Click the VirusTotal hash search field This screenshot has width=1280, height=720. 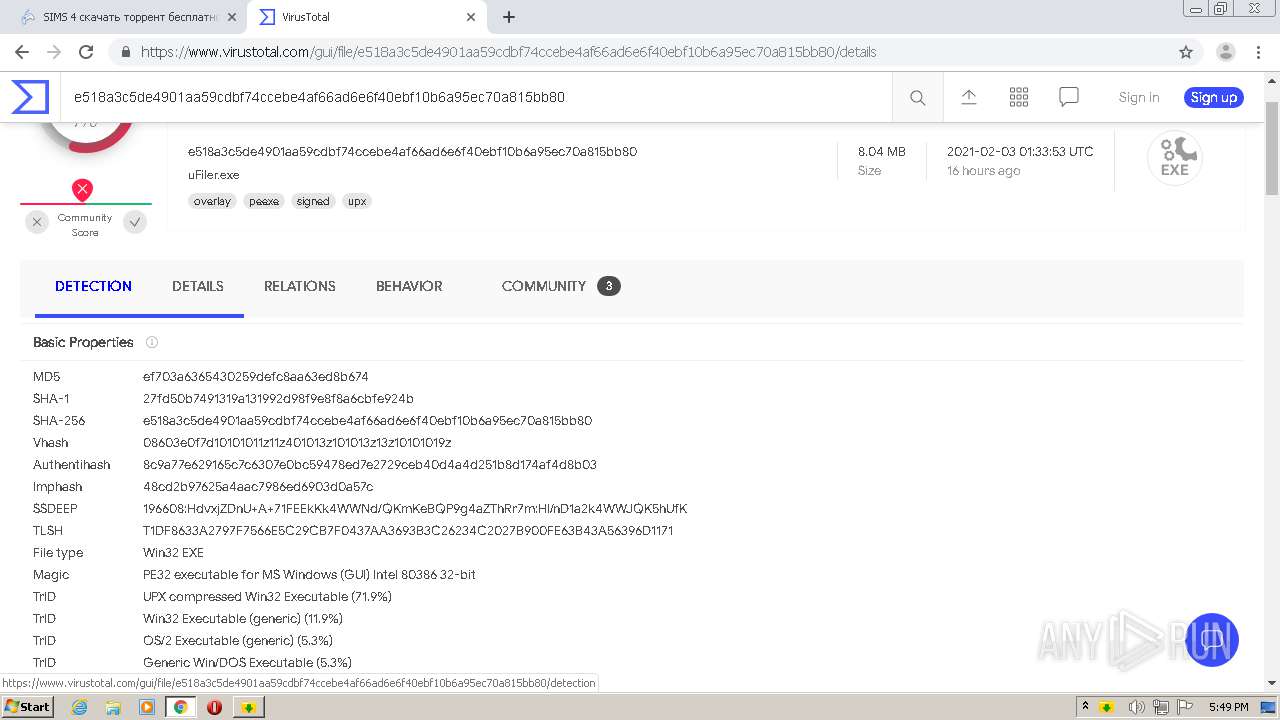tap(476, 97)
